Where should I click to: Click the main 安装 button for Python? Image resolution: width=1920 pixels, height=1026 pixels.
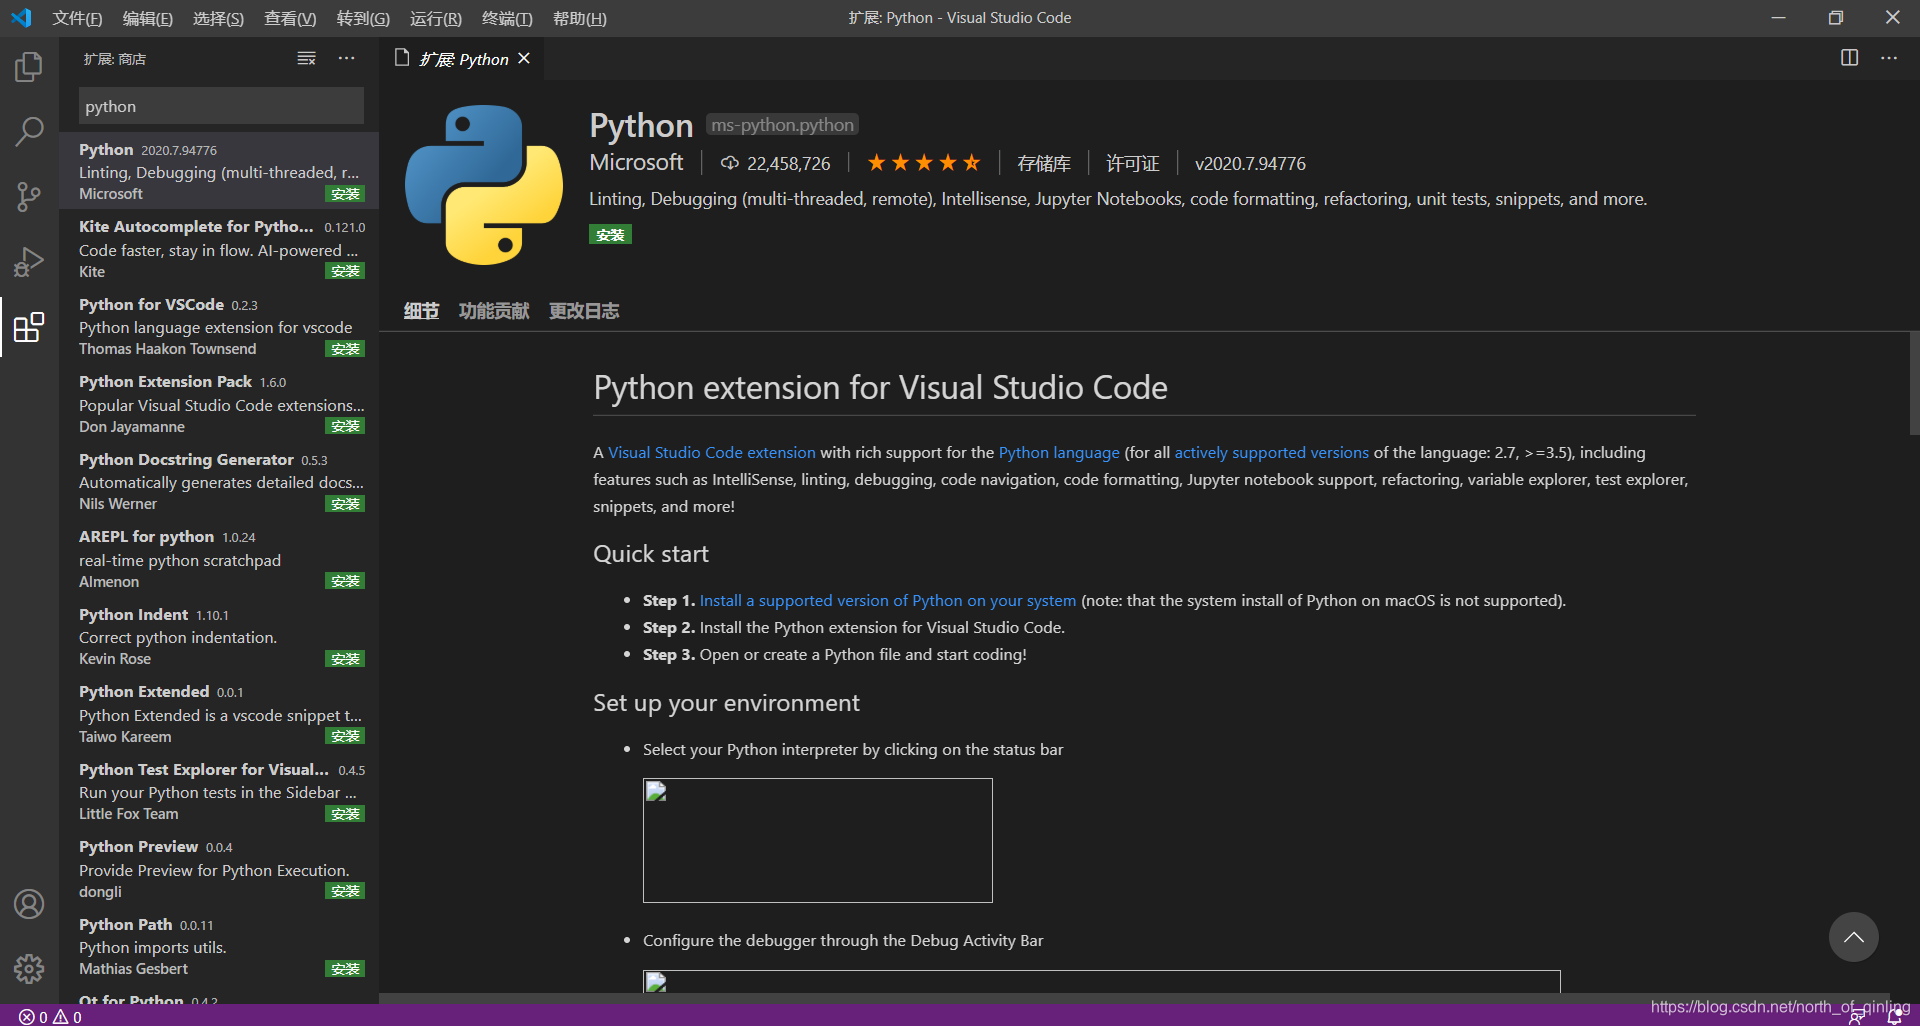click(x=610, y=235)
